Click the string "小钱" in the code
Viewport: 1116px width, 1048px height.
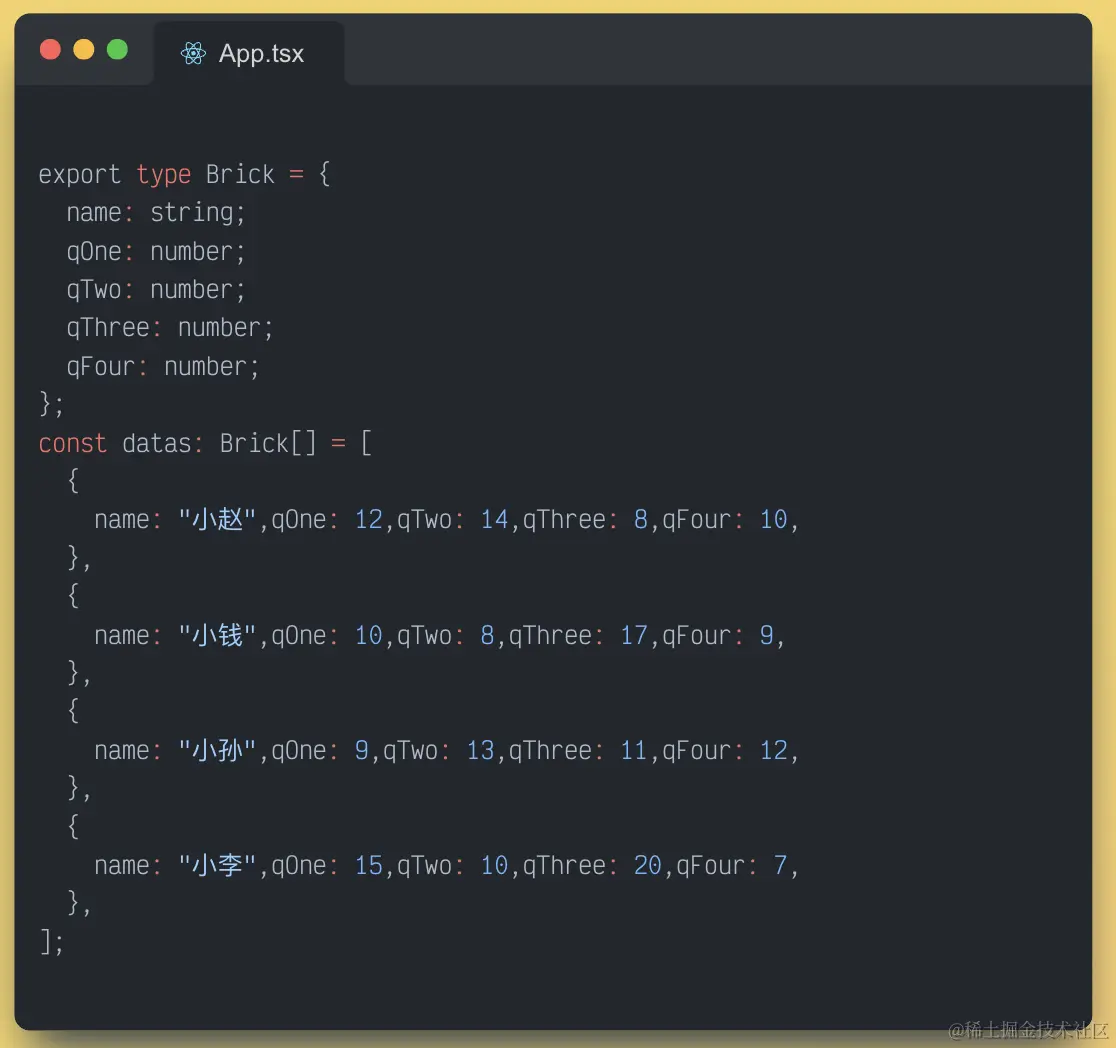pos(217,635)
